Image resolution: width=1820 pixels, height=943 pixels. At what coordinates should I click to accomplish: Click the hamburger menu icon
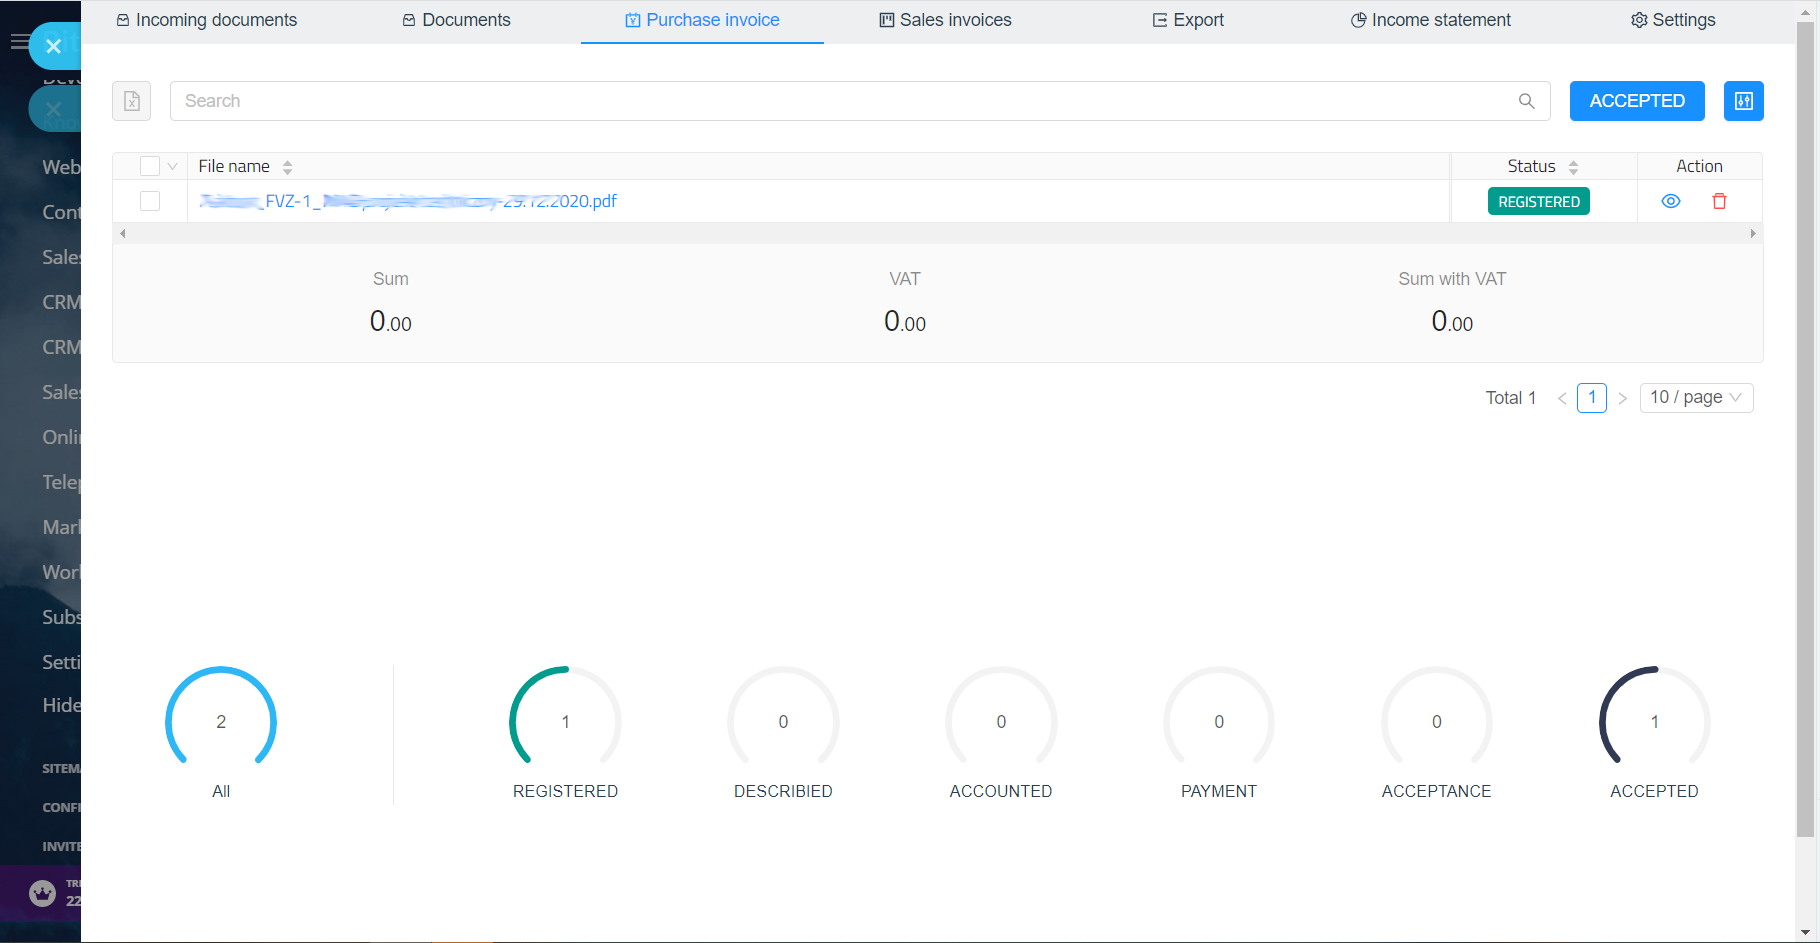click(x=18, y=42)
